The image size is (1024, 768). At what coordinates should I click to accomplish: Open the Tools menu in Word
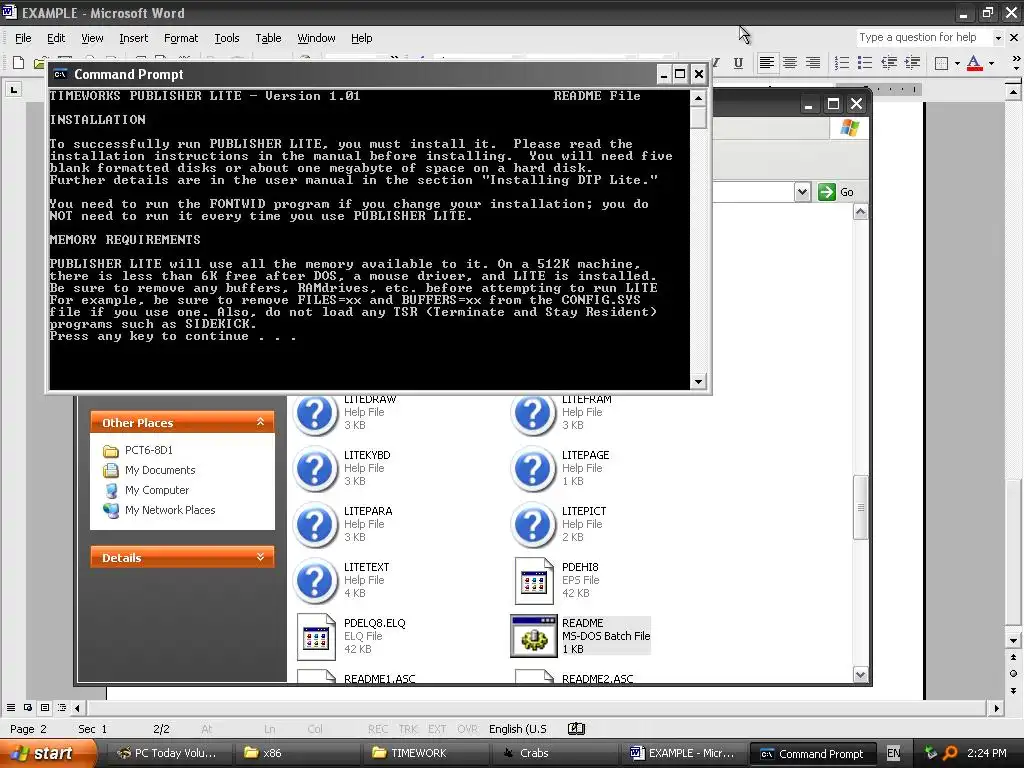tap(227, 38)
